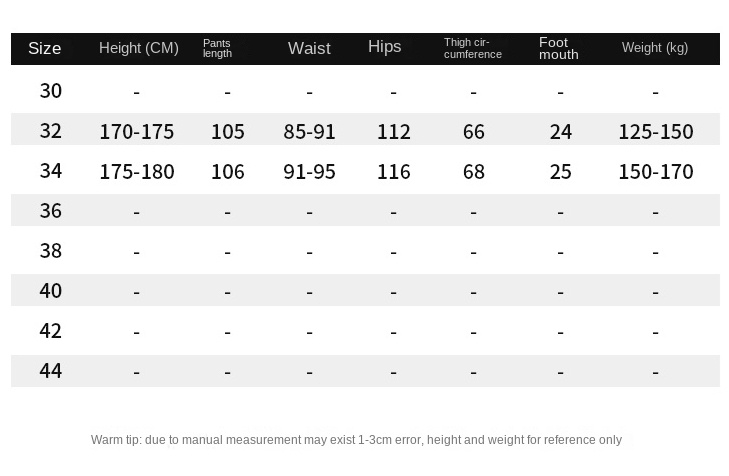Select the 175-180 height value
Viewport: 729px width, 476px height.
click(x=137, y=172)
